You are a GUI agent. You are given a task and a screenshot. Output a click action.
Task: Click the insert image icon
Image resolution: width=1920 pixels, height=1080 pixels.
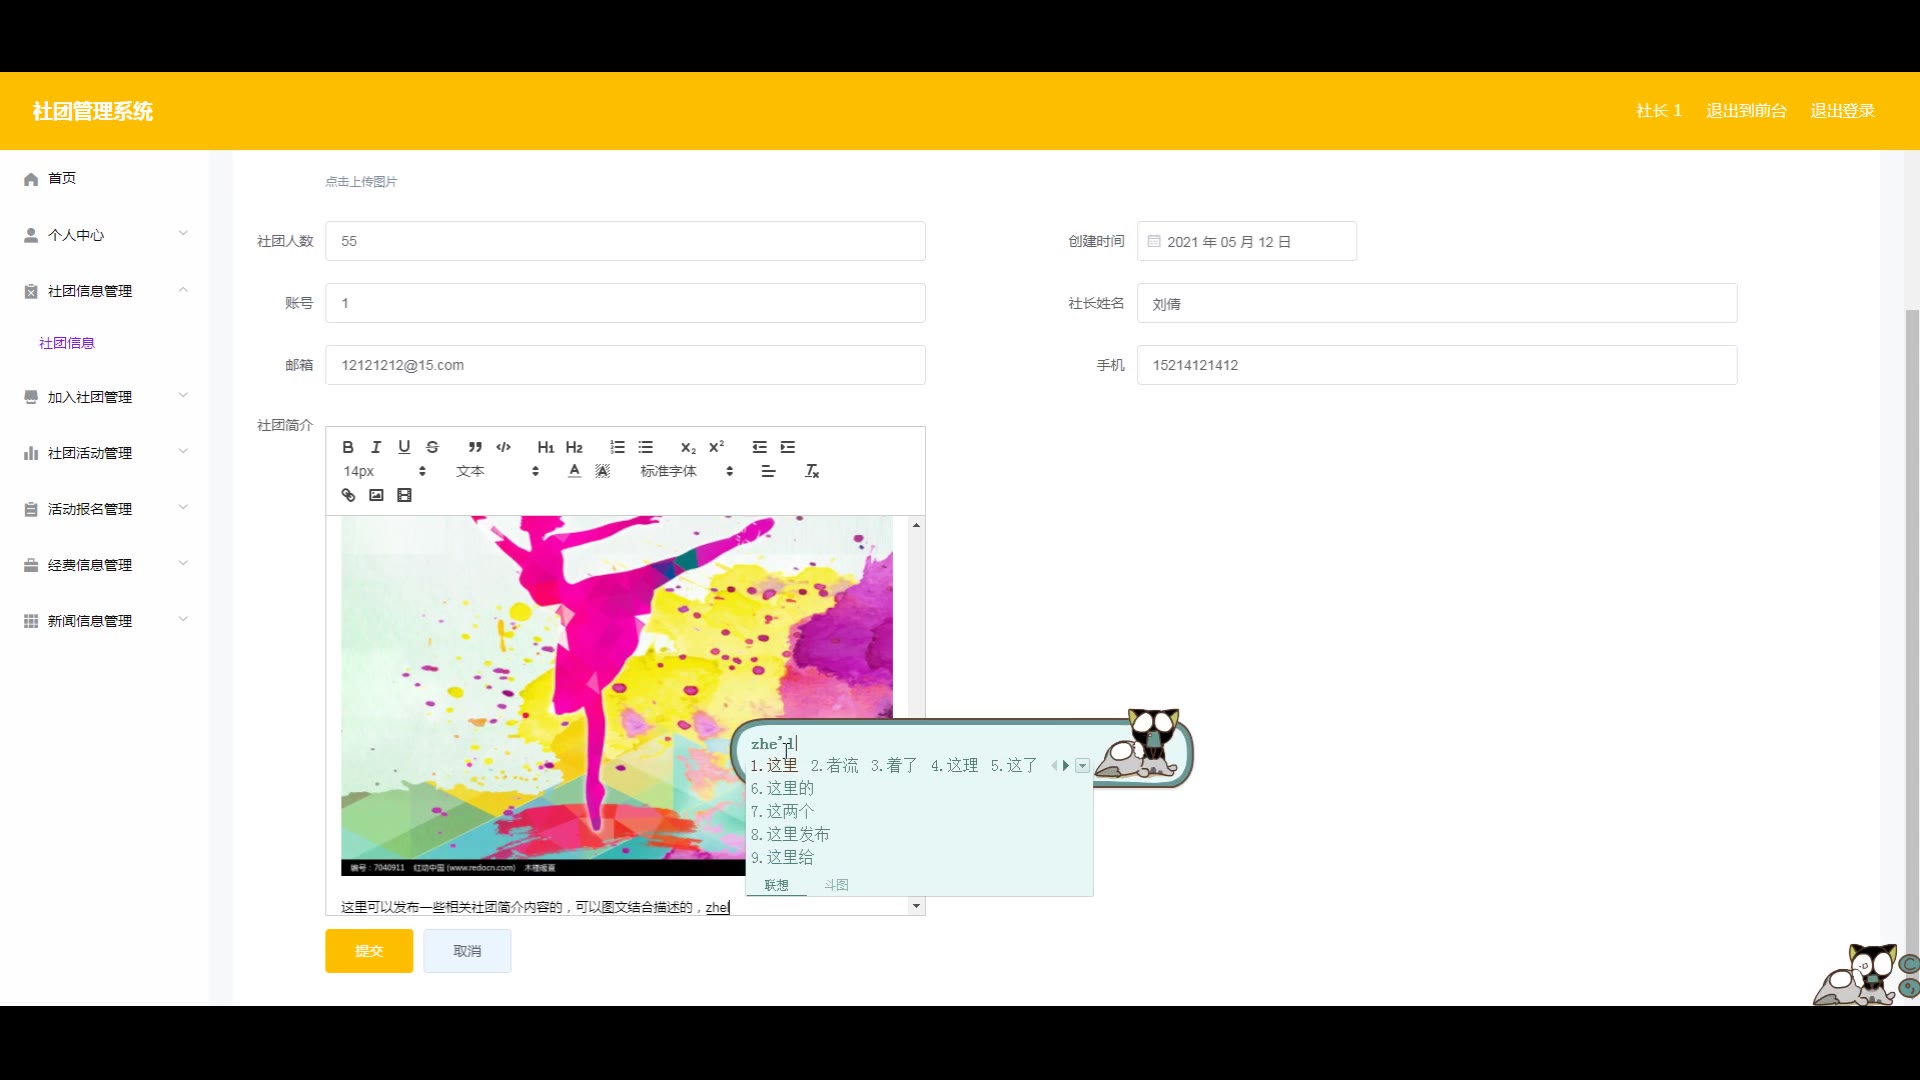click(x=376, y=495)
